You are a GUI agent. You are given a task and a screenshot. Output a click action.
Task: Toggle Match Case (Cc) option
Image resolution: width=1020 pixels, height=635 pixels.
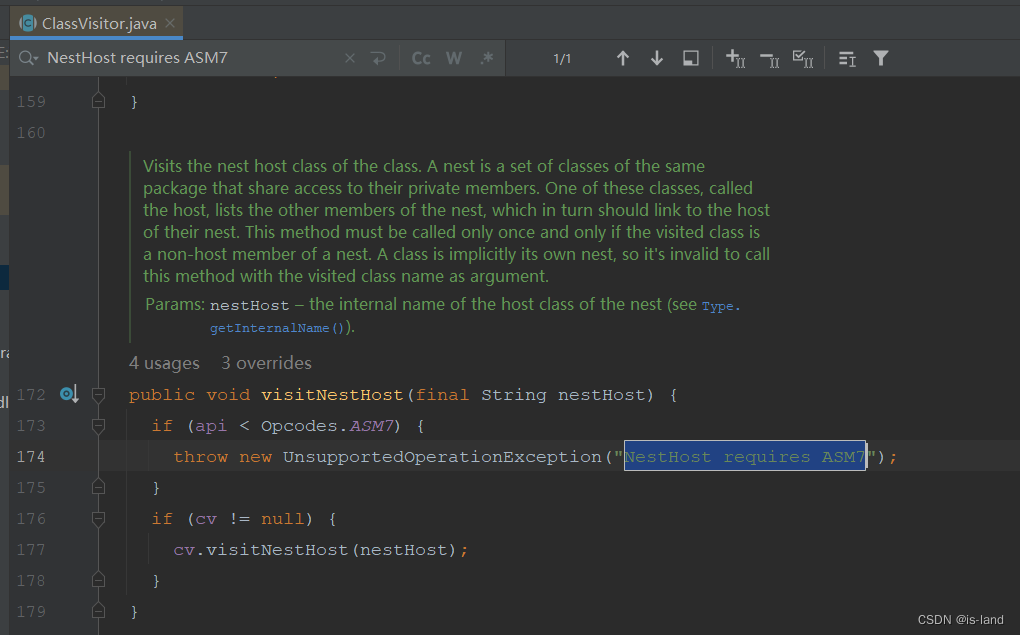point(421,58)
